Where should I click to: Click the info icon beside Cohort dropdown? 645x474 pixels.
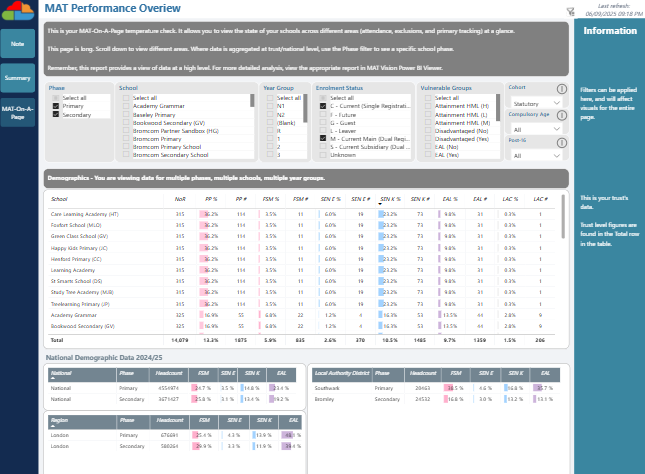click(562, 89)
